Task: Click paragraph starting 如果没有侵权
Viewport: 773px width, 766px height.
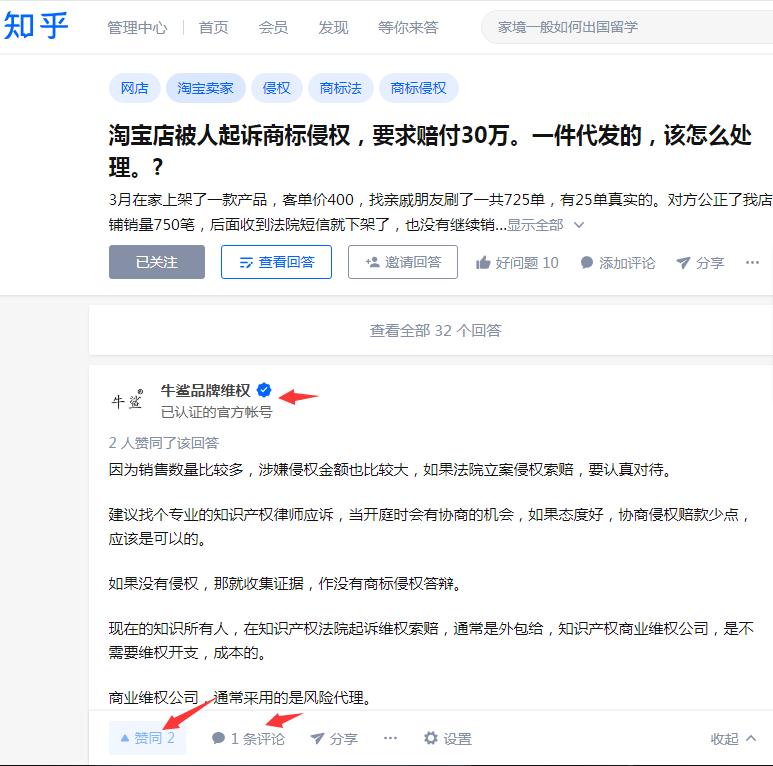Action: pyautogui.click(x=285, y=584)
